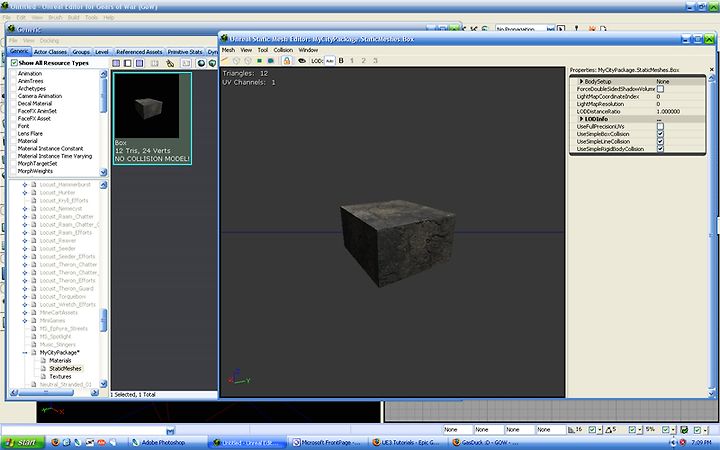Switch to the Referenced Assets tab
Image resolution: width=720 pixels, height=450 pixels.
[139, 52]
